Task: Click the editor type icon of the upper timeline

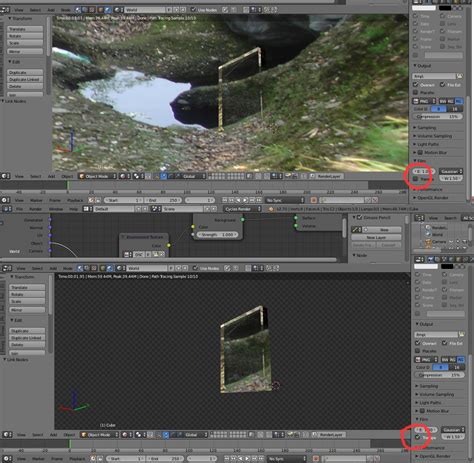Action: (5, 200)
